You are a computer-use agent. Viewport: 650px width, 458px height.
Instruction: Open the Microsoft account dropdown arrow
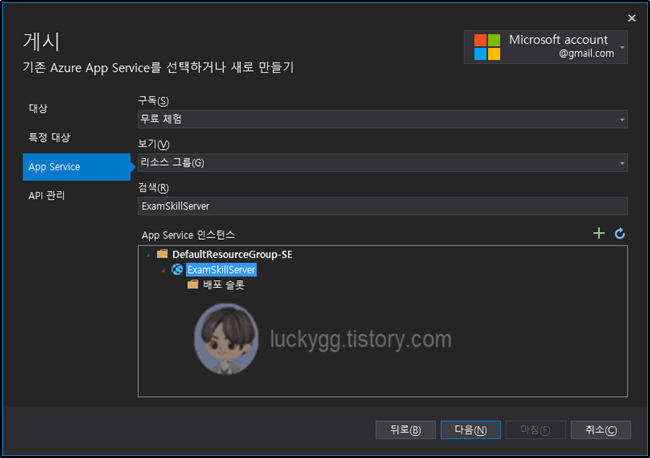[622, 47]
